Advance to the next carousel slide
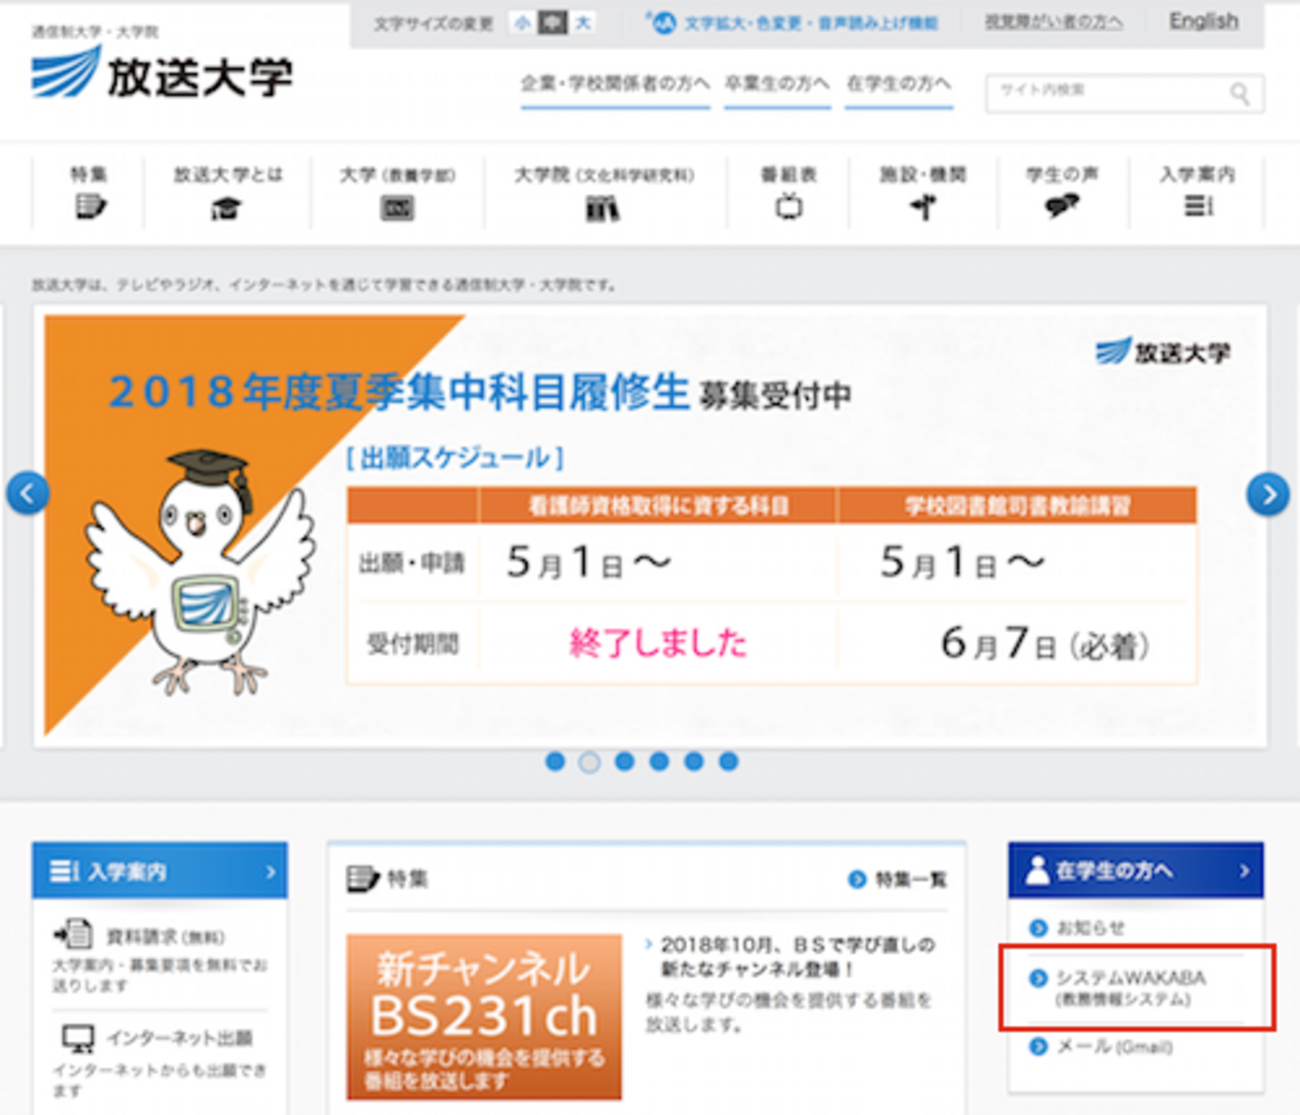1300x1115 pixels. coord(1268,494)
